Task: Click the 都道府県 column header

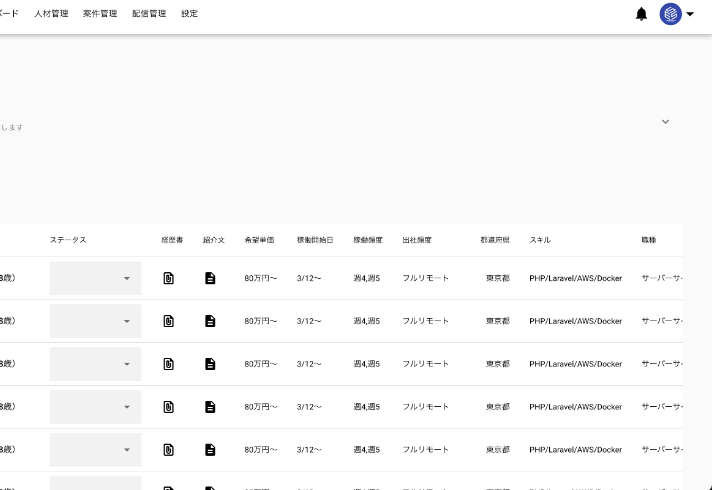Action: tap(495, 240)
